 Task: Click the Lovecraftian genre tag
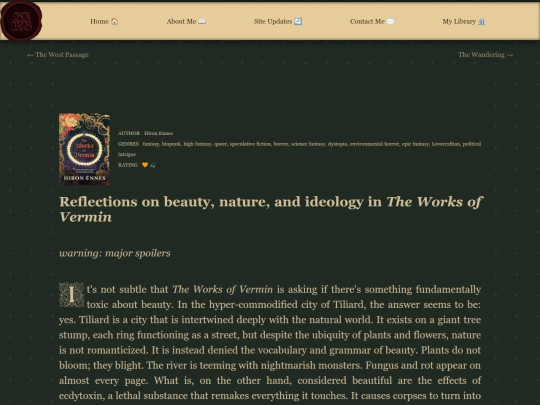point(446,144)
